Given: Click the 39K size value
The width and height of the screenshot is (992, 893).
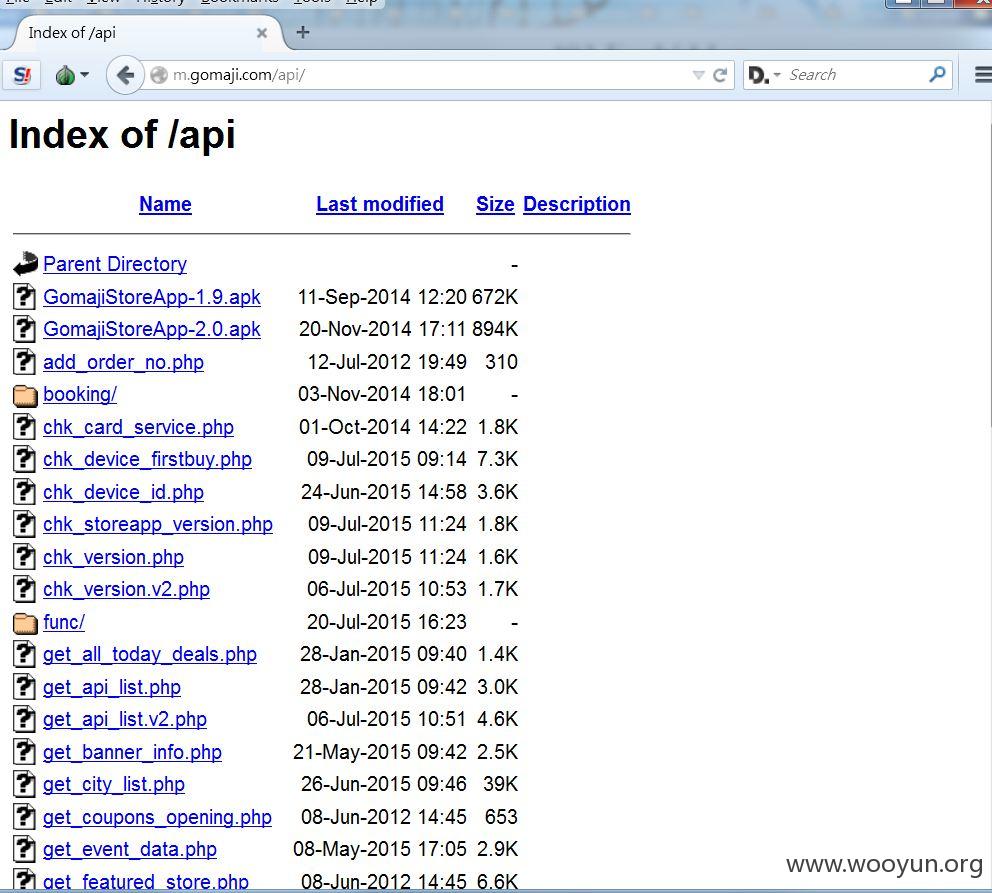Looking at the screenshot, I should 500,784.
